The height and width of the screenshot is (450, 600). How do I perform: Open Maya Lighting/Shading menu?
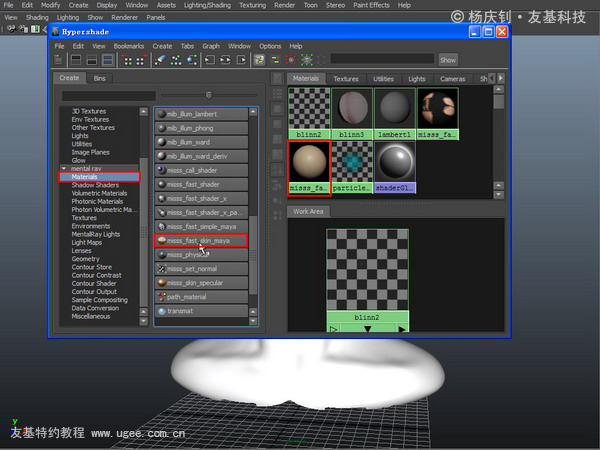[207, 5]
